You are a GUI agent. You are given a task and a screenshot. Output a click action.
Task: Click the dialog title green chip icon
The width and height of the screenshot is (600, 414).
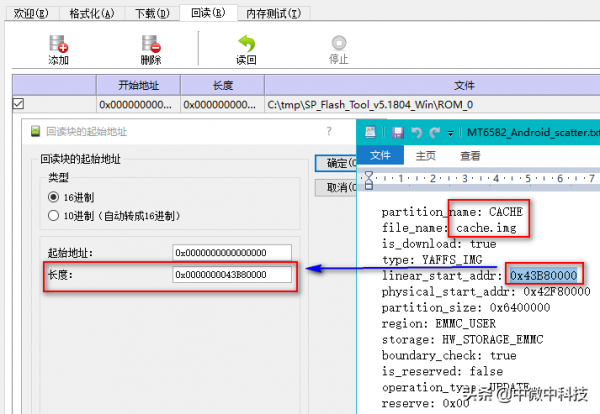(x=36, y=131)
